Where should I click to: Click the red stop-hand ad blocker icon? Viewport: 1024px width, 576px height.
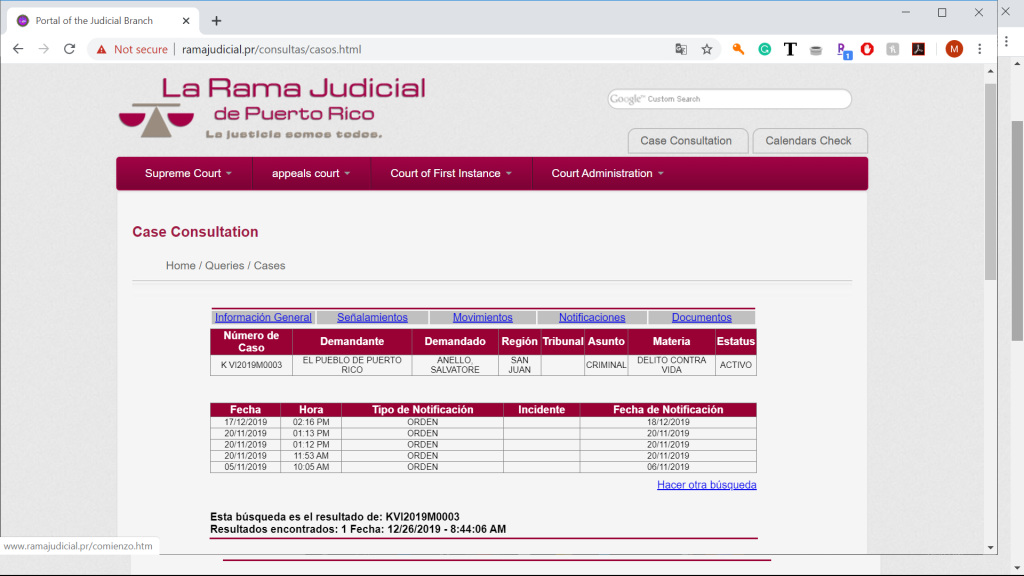[867, 49]
